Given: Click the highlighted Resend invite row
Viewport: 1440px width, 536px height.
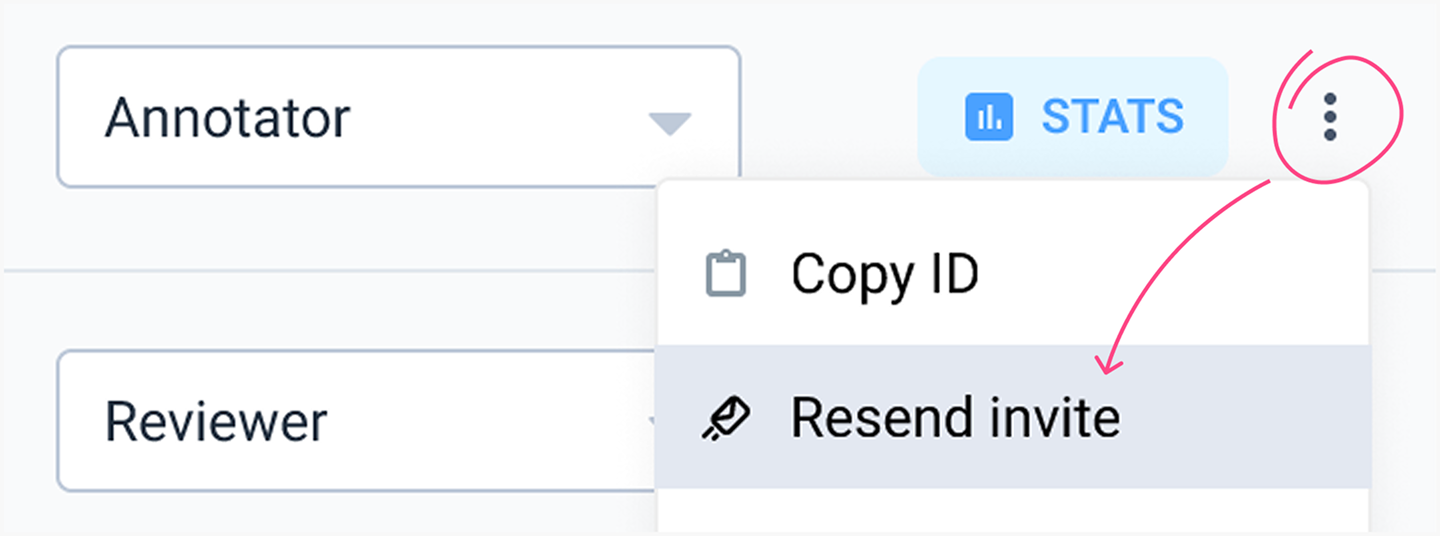Looking at the screenshot, I should (x=1010, y=418).
